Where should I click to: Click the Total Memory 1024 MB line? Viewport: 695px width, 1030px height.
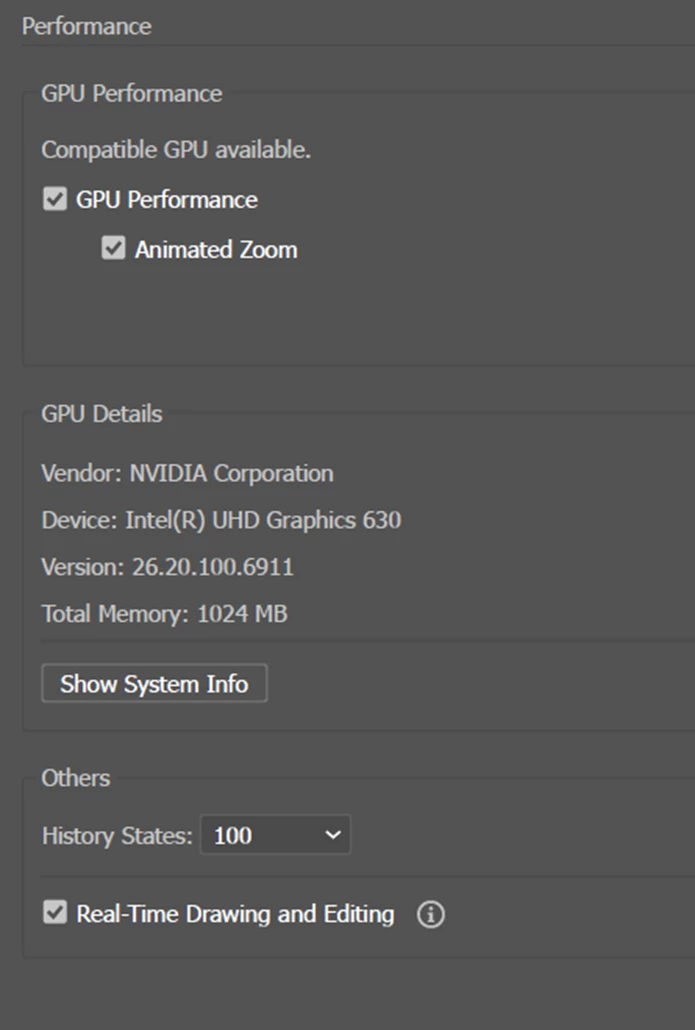[164, 614]
